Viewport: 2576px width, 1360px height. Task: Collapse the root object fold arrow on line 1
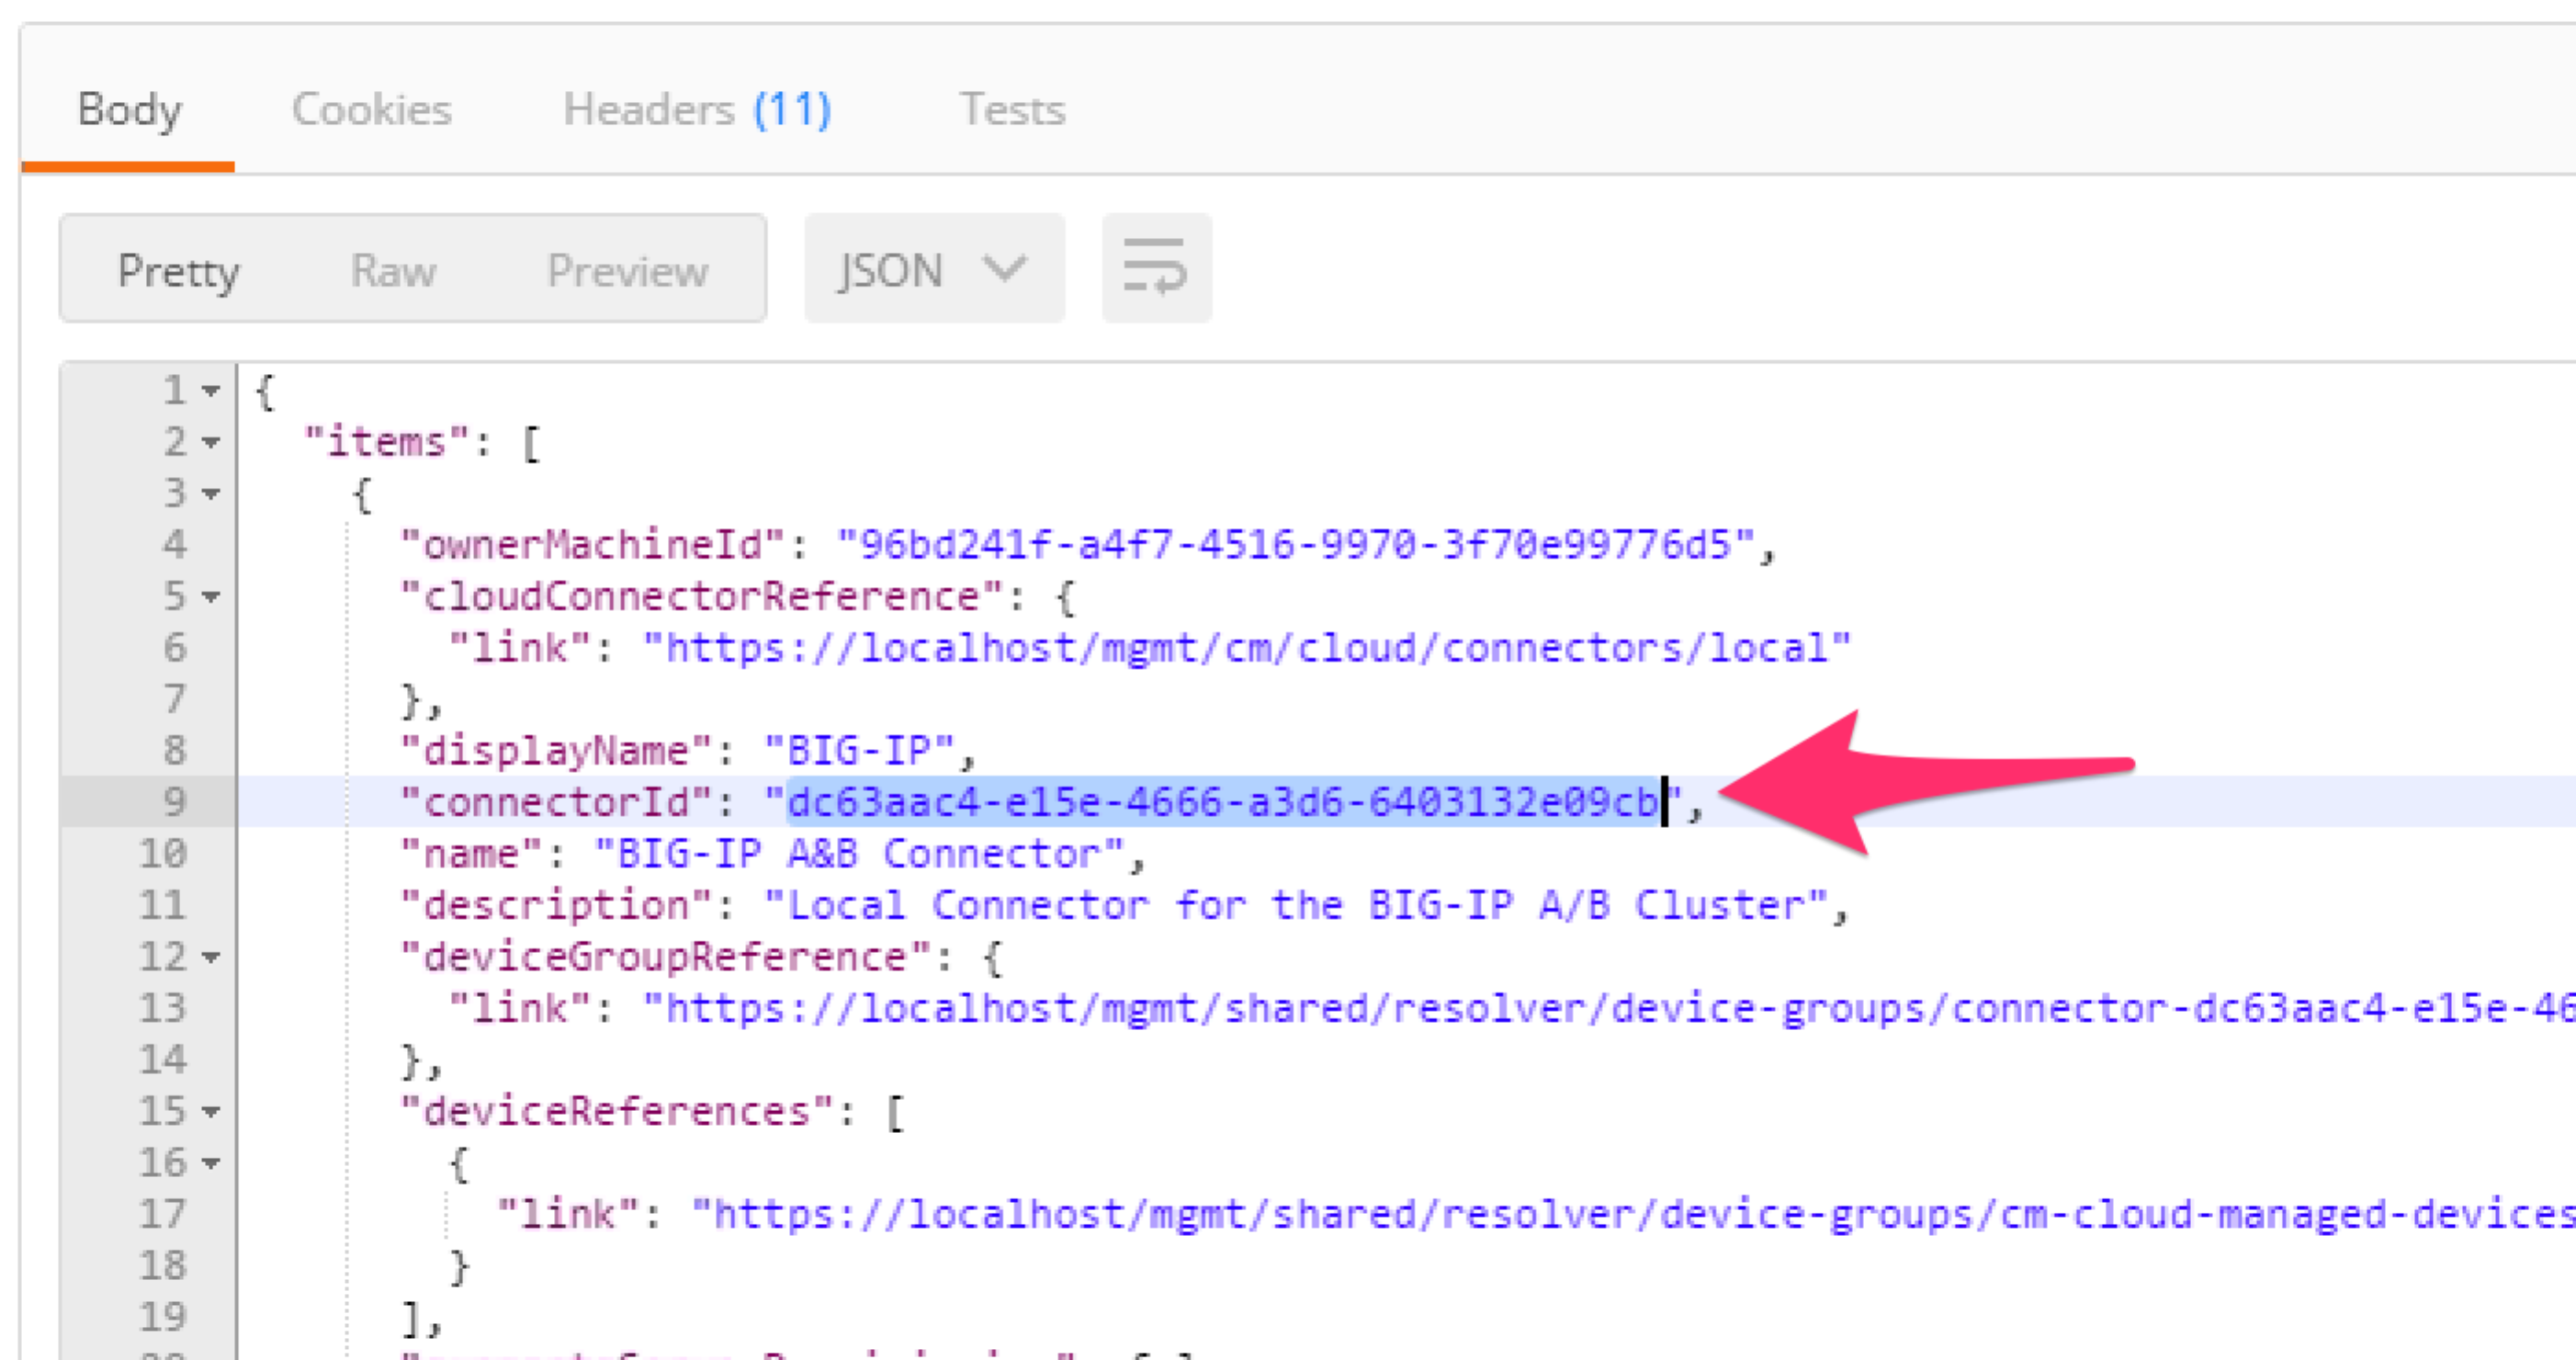click(210, 390)
